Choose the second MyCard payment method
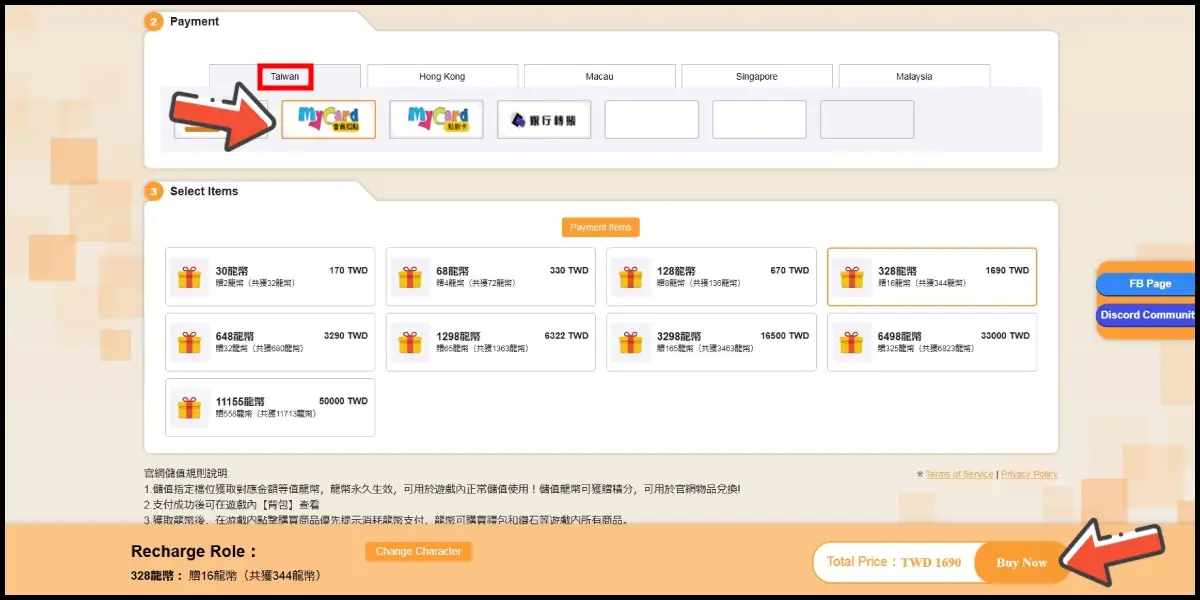 point(436,120)
